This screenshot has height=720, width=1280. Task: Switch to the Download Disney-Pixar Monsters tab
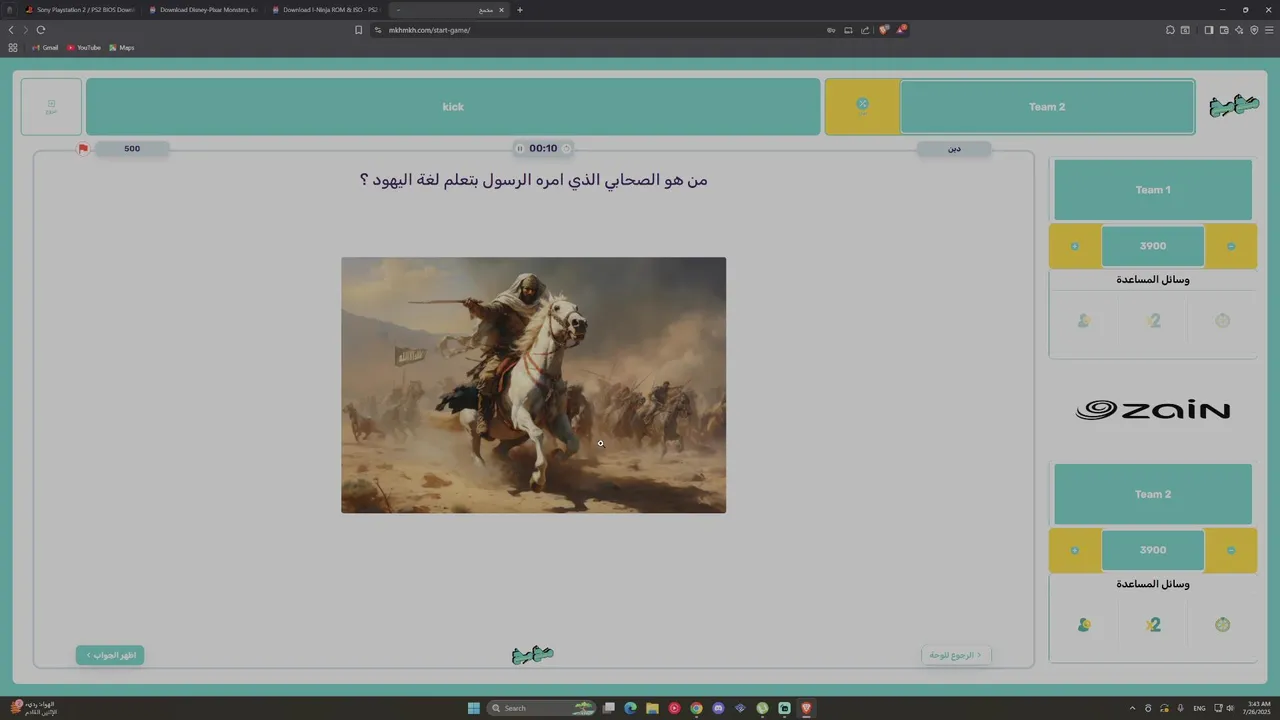[203, 10]
